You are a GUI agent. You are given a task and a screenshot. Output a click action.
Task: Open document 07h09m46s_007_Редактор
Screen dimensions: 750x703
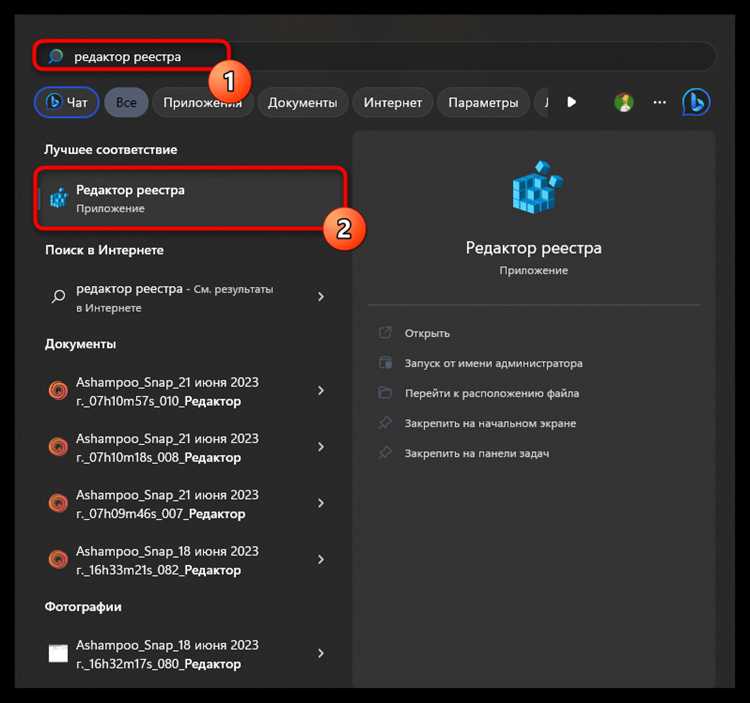190,504
